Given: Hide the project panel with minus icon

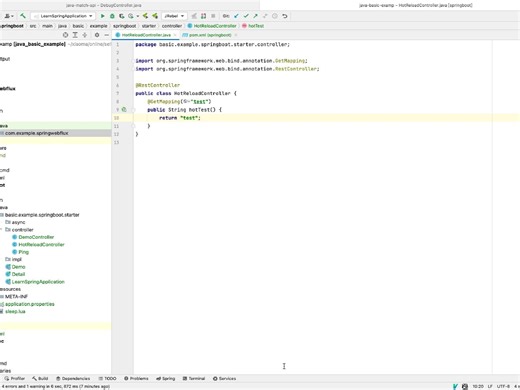Looking at the screenshot, I should tap(107, 35).
